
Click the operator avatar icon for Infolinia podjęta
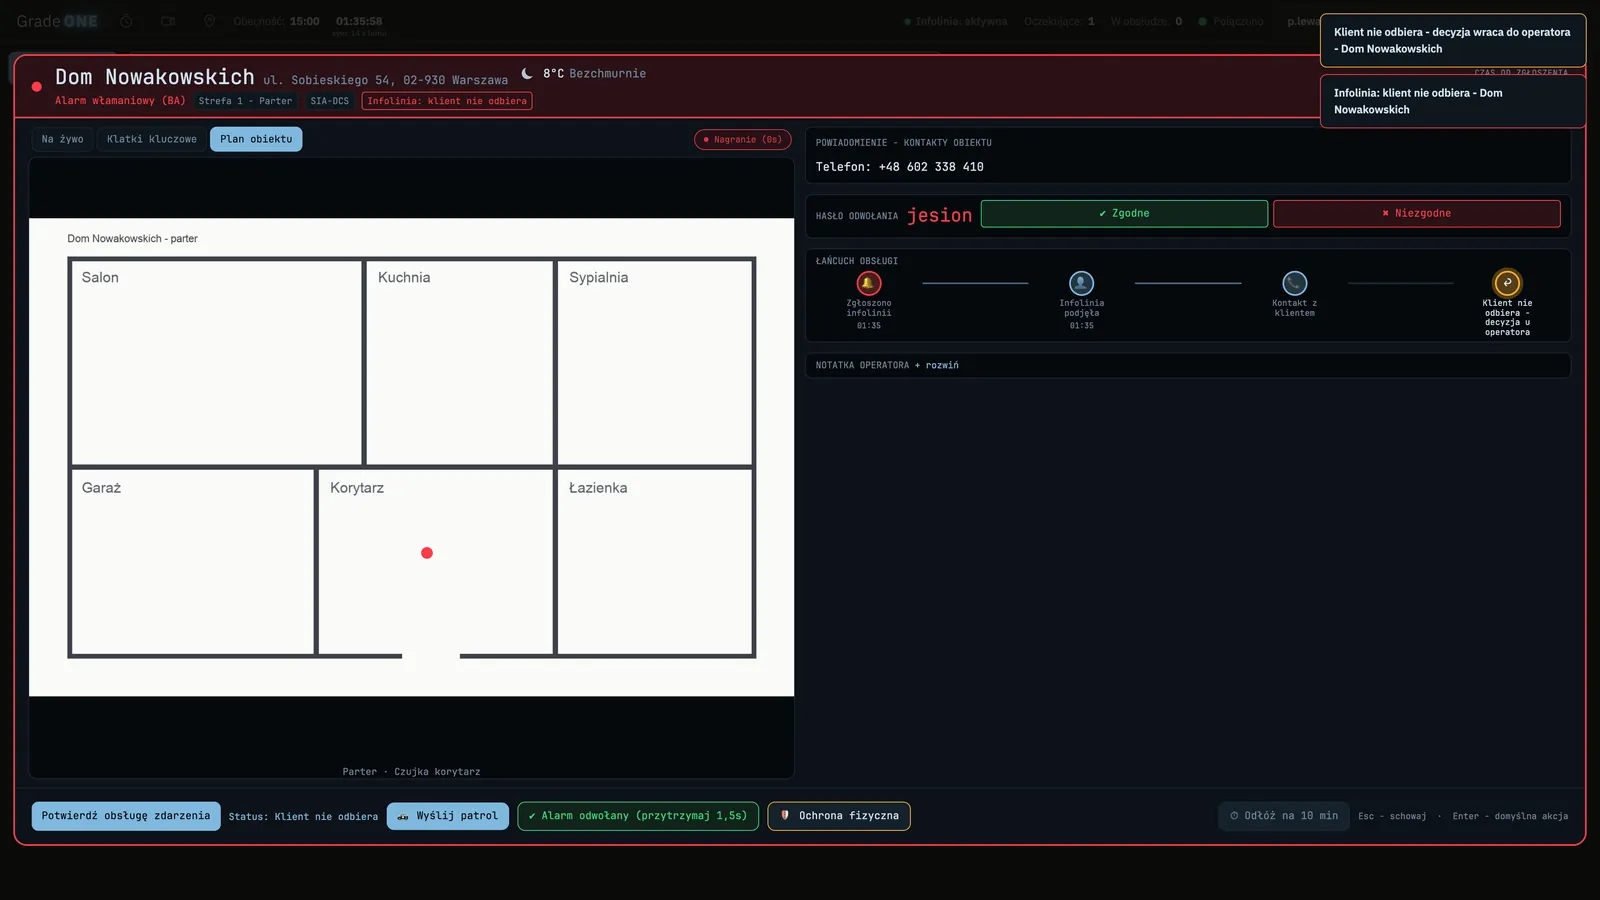[1081, 283]
